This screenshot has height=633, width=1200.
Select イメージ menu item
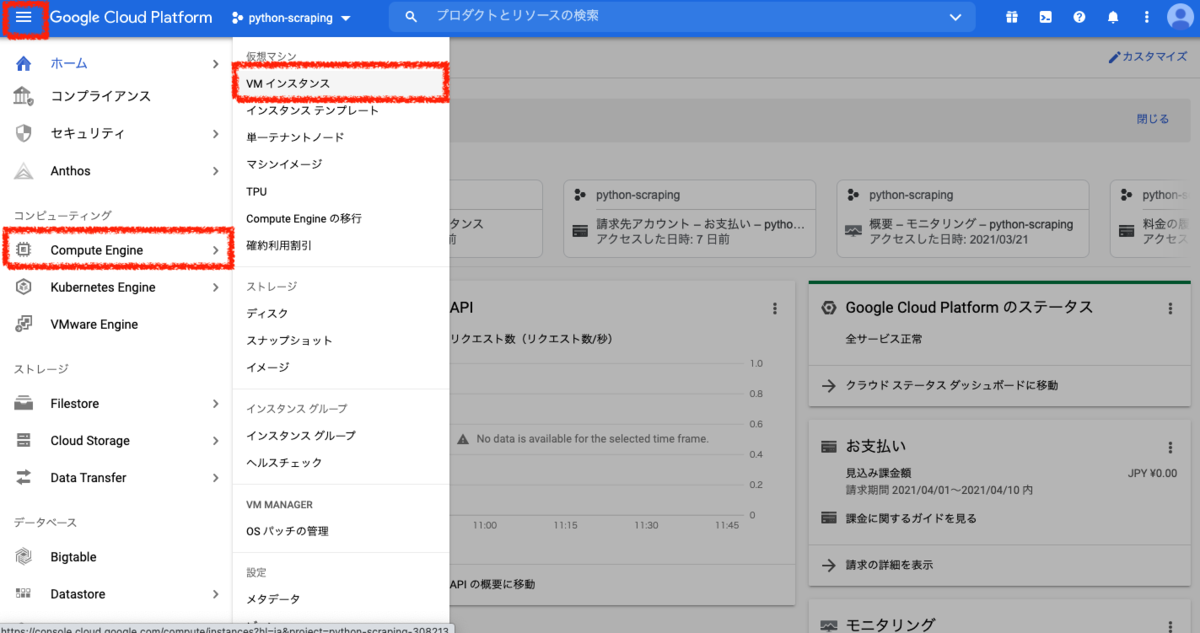pyautogui.click(x=341, y=367)
